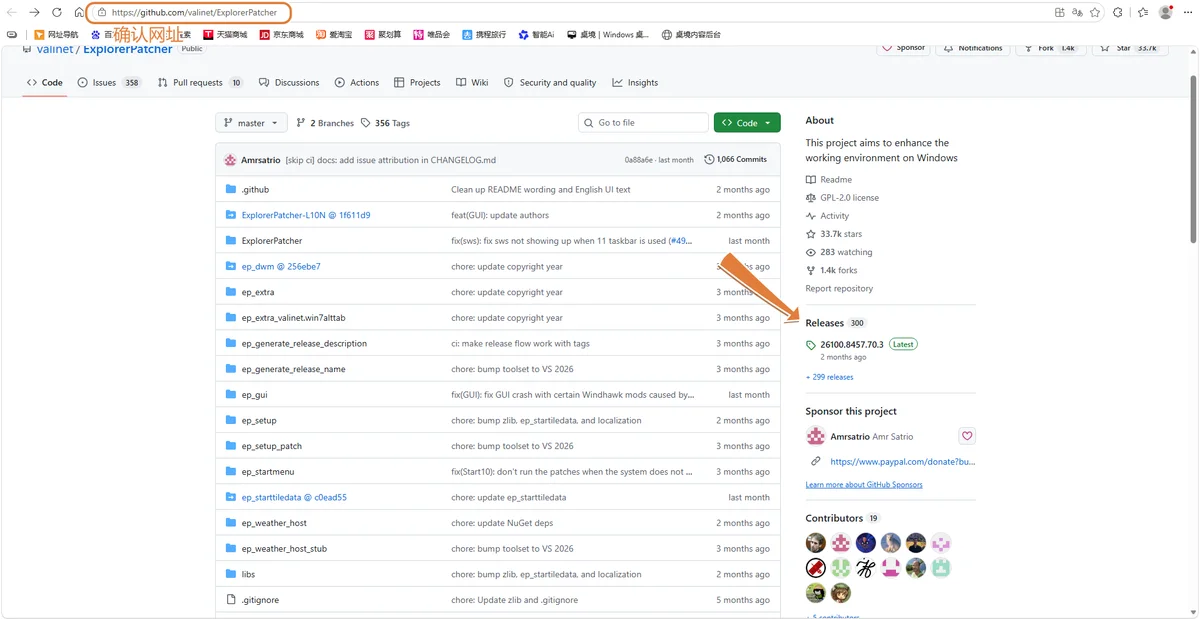Open the ExplorerPatcher-L10N submodule
This screenshot has width=1200, height=619.
306,215
